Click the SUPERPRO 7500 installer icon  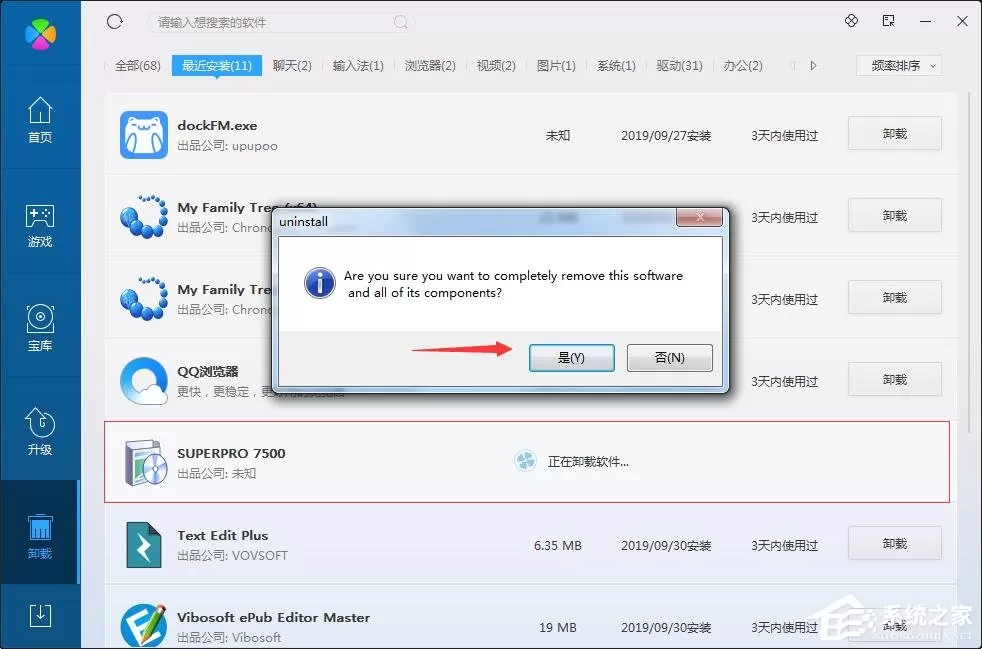[x=145, y=463]
